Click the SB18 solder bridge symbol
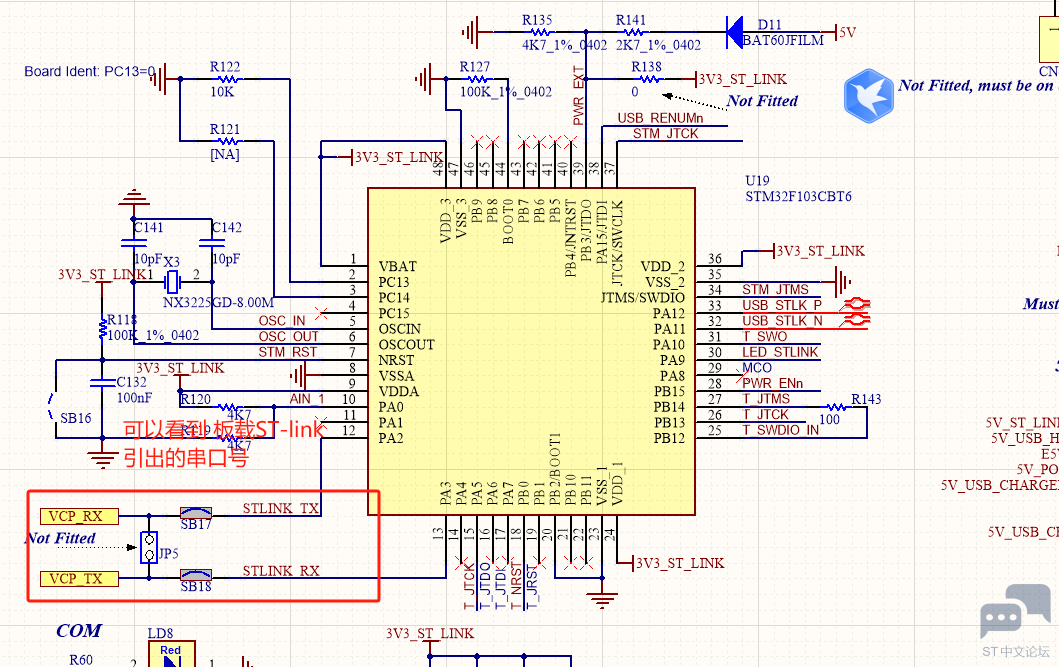Image resolution: width=1059 pixels, height=667 pixels. click(196, 575)
